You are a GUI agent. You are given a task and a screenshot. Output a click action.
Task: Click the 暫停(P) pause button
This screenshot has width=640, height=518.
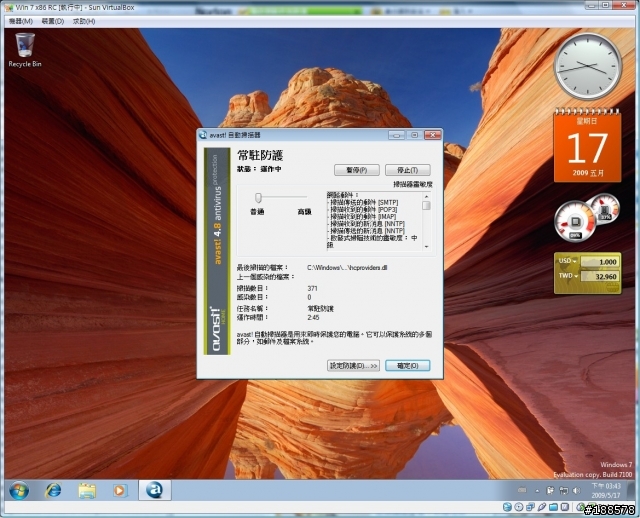coord(357,170)
